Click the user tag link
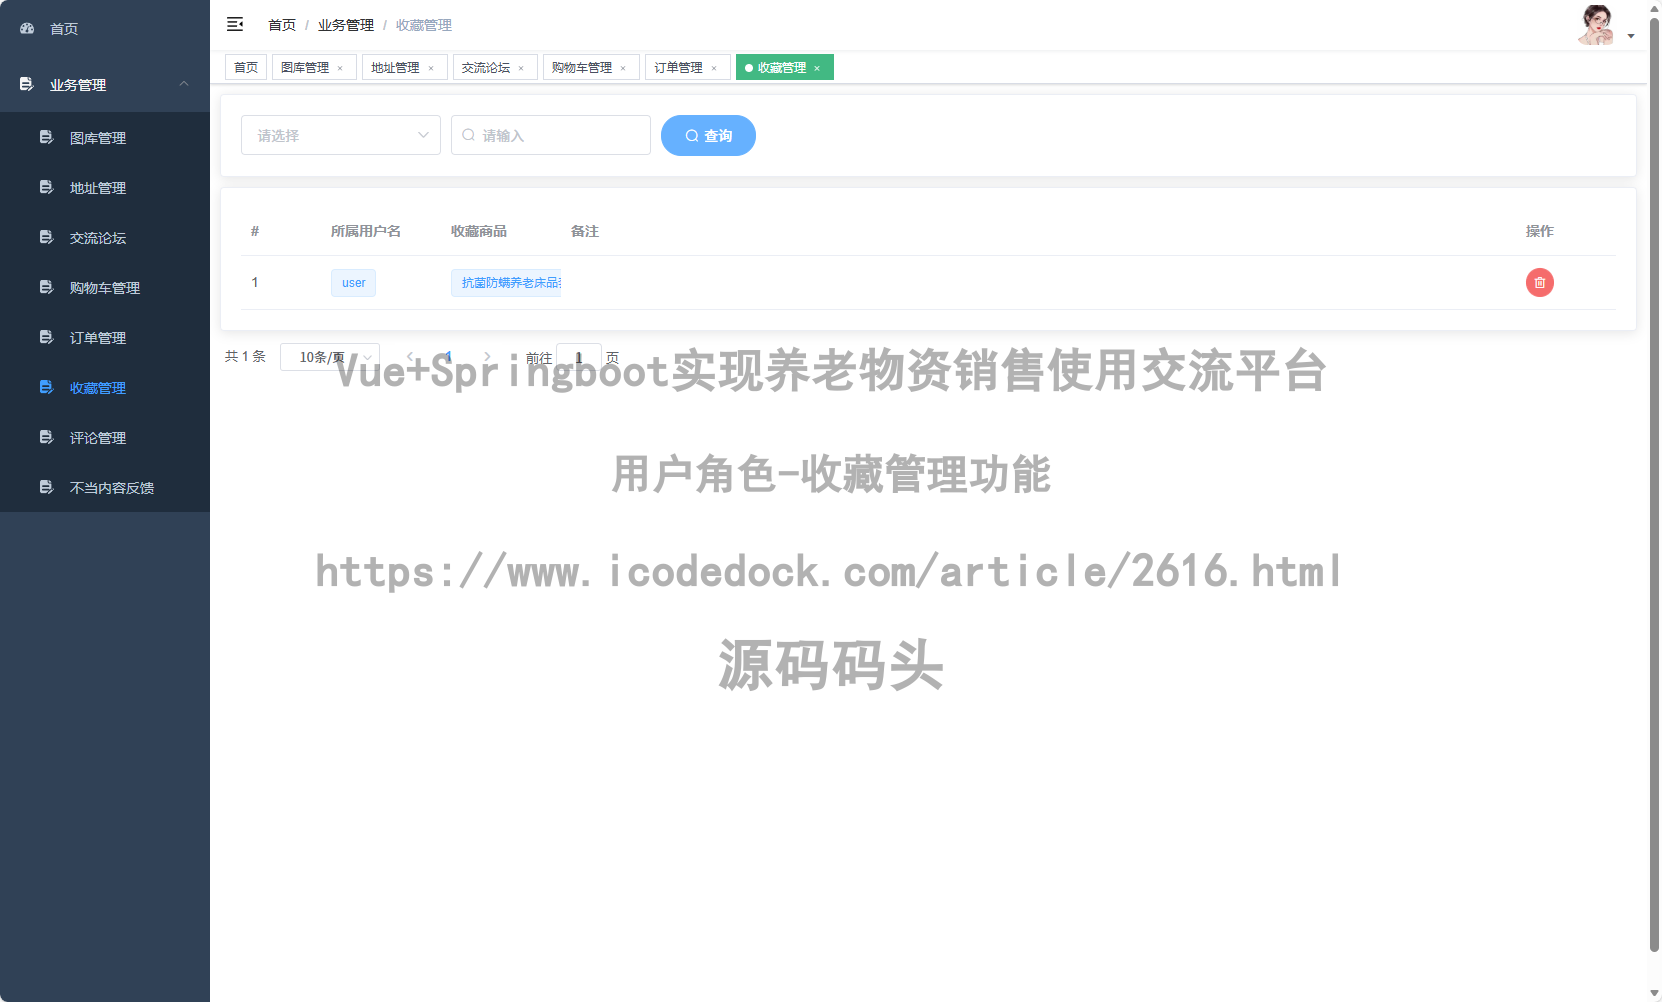1662x1002 pixels. tap(352, 282)
